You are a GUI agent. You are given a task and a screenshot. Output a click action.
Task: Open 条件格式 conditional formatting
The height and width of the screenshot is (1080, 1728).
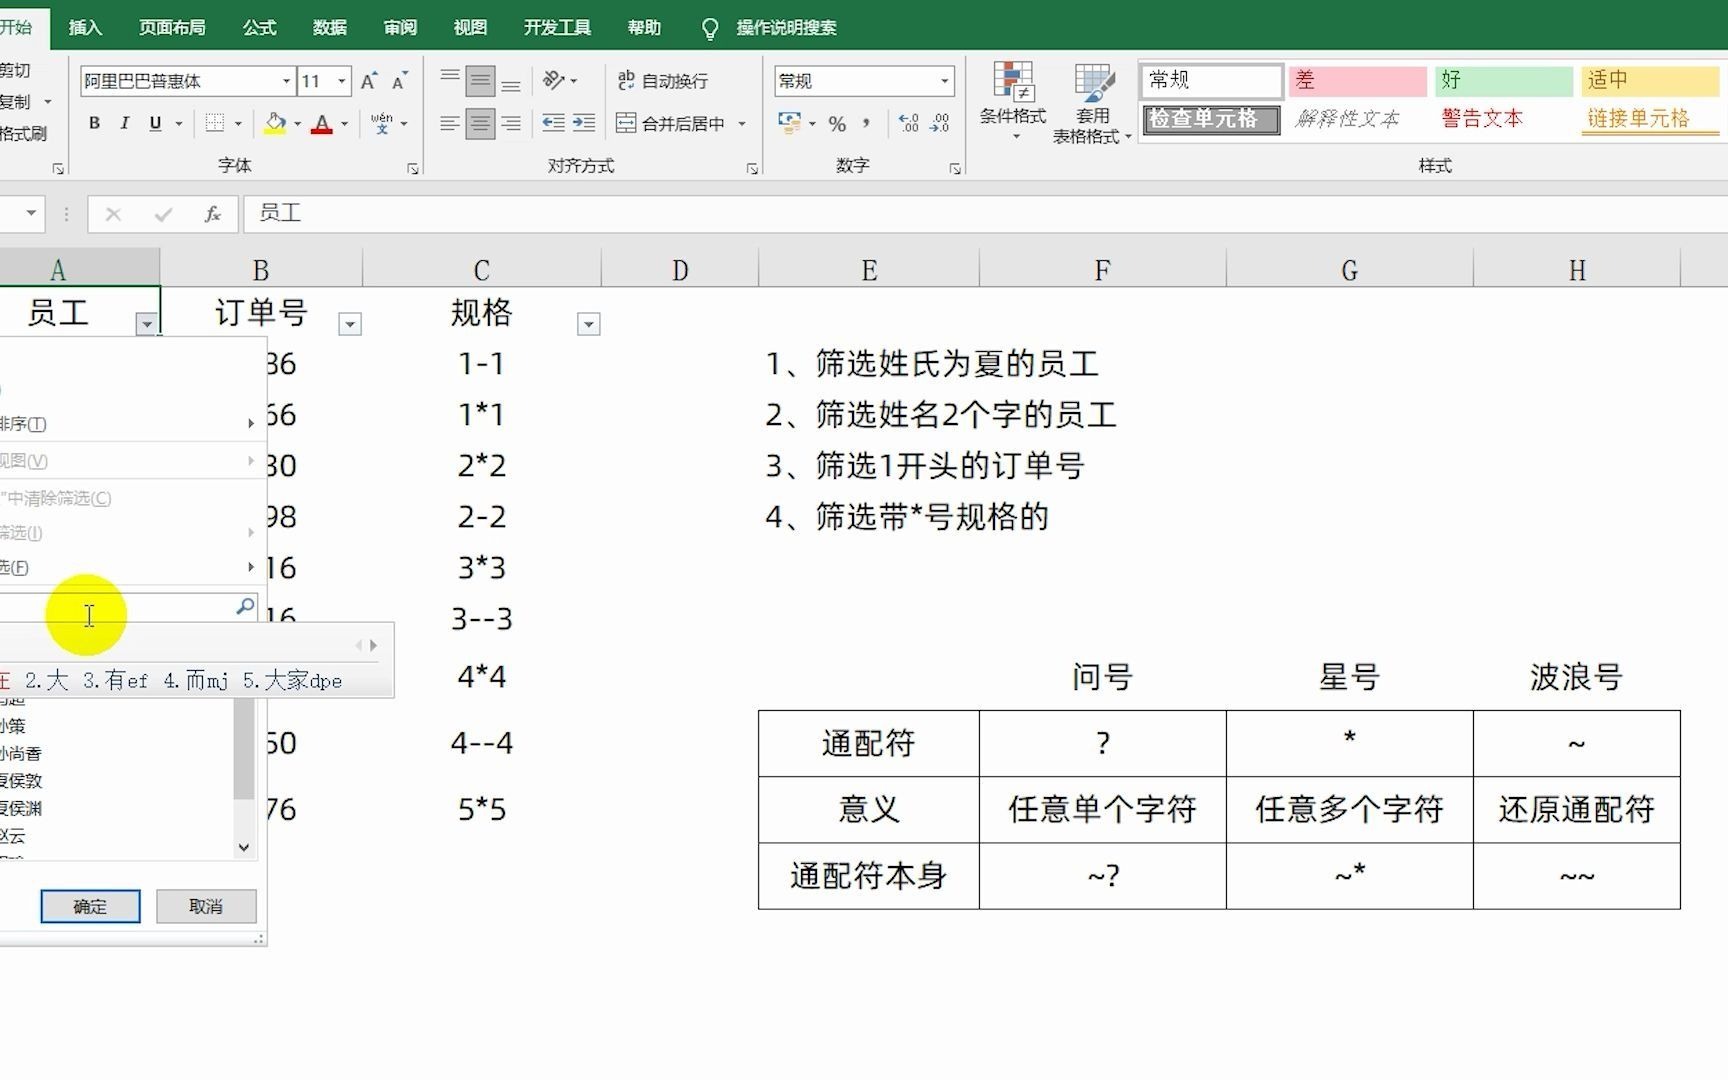pos(1012,100)
